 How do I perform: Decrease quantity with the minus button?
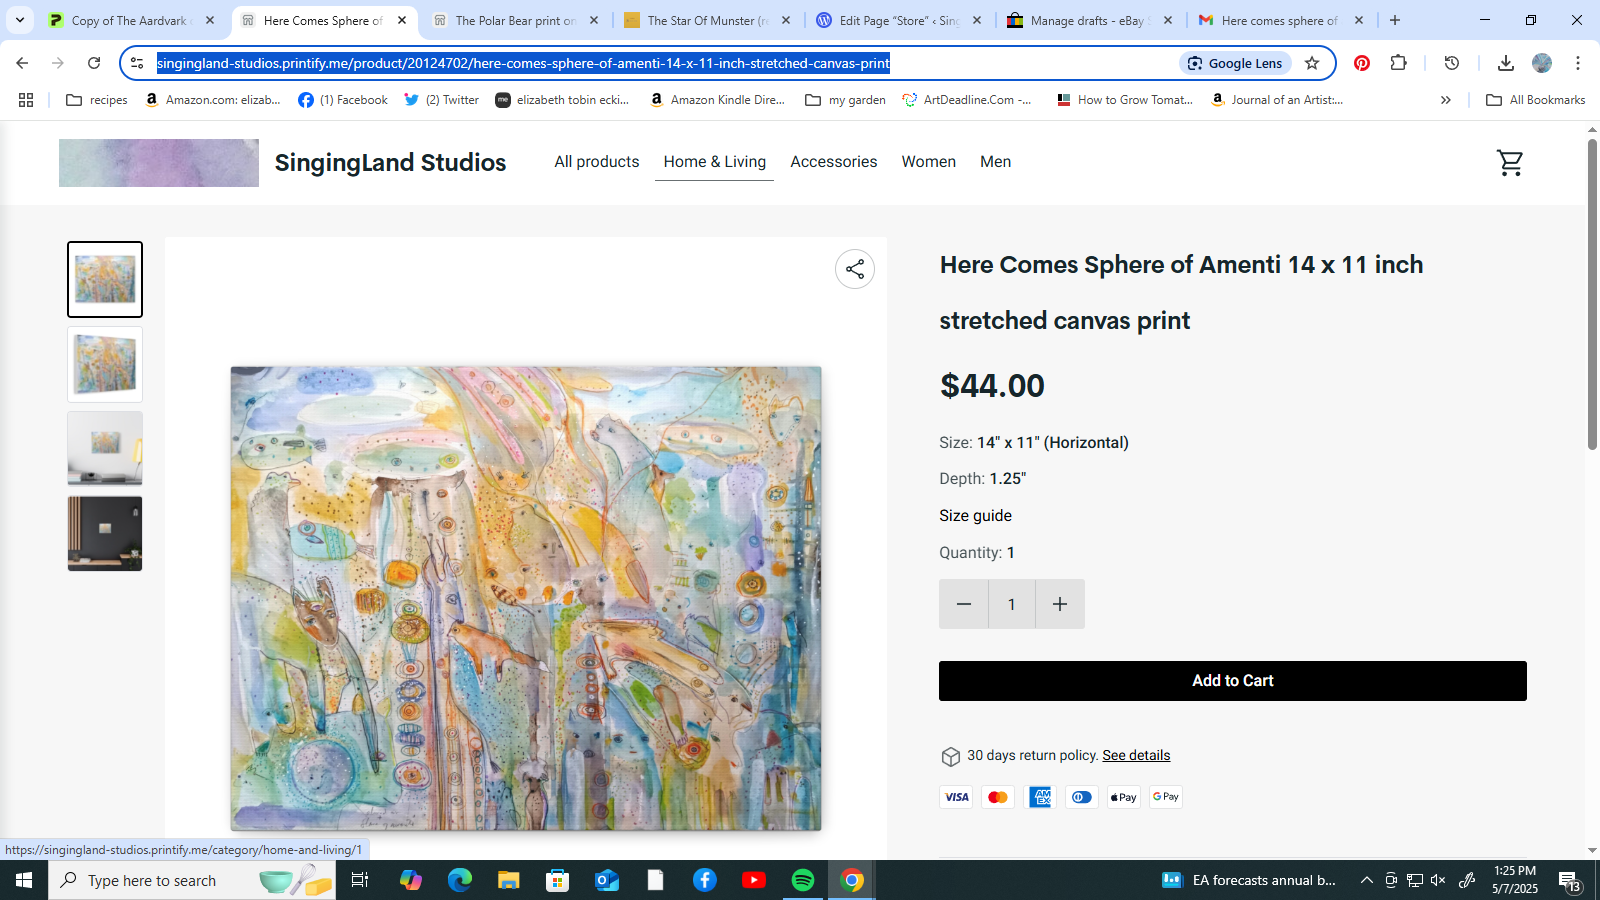tap(964, 604)
